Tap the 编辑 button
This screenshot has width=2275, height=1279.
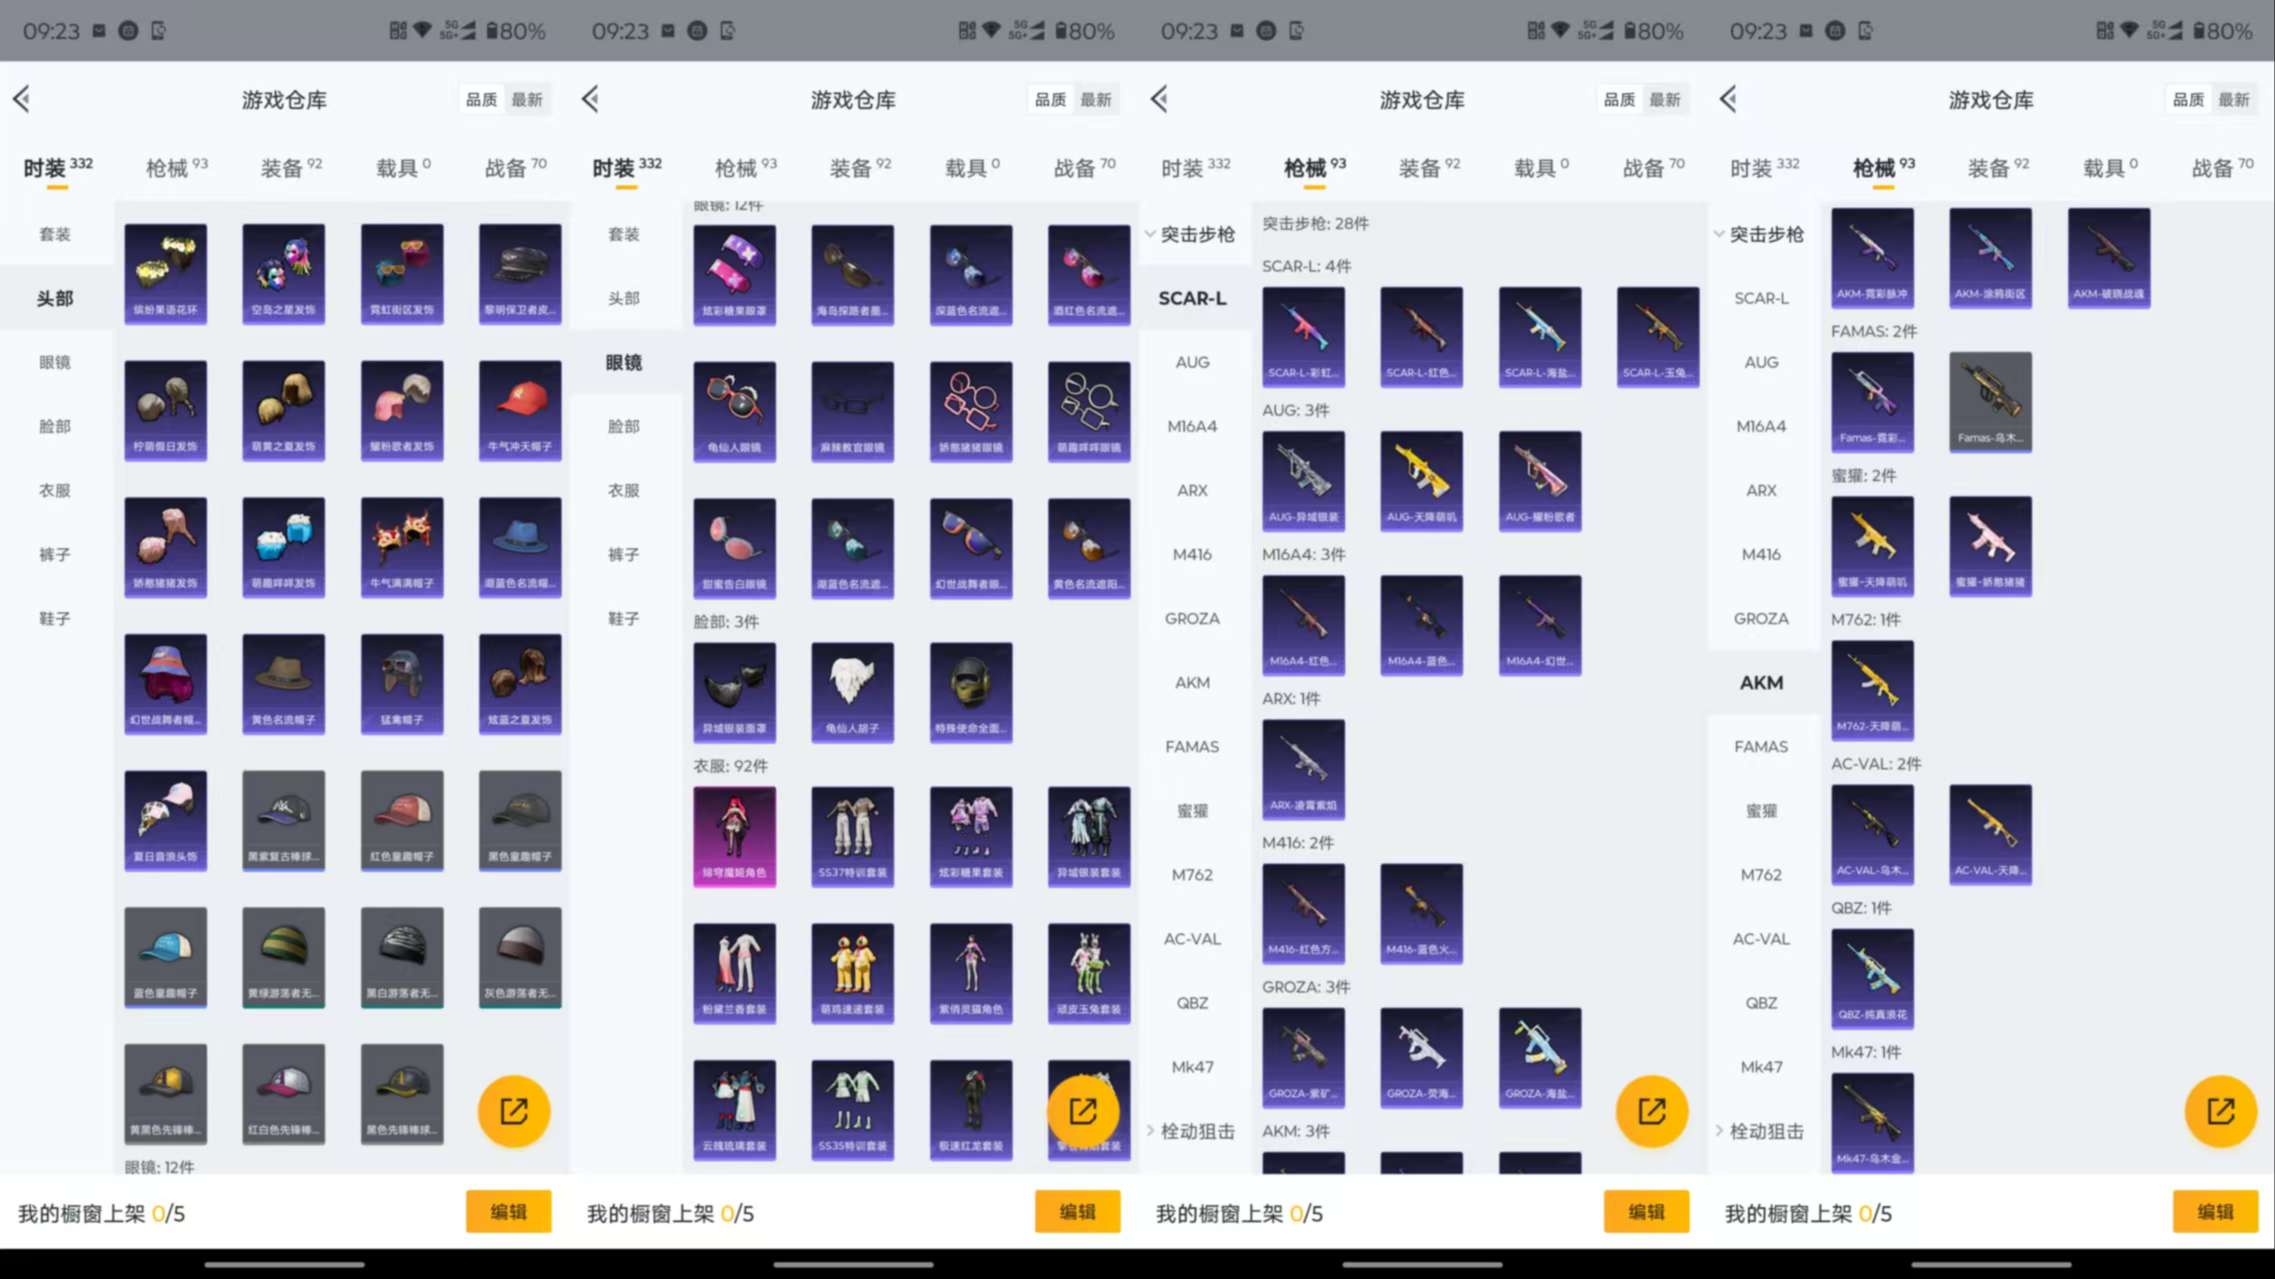pyautogui.click(x=509, y=1212)
